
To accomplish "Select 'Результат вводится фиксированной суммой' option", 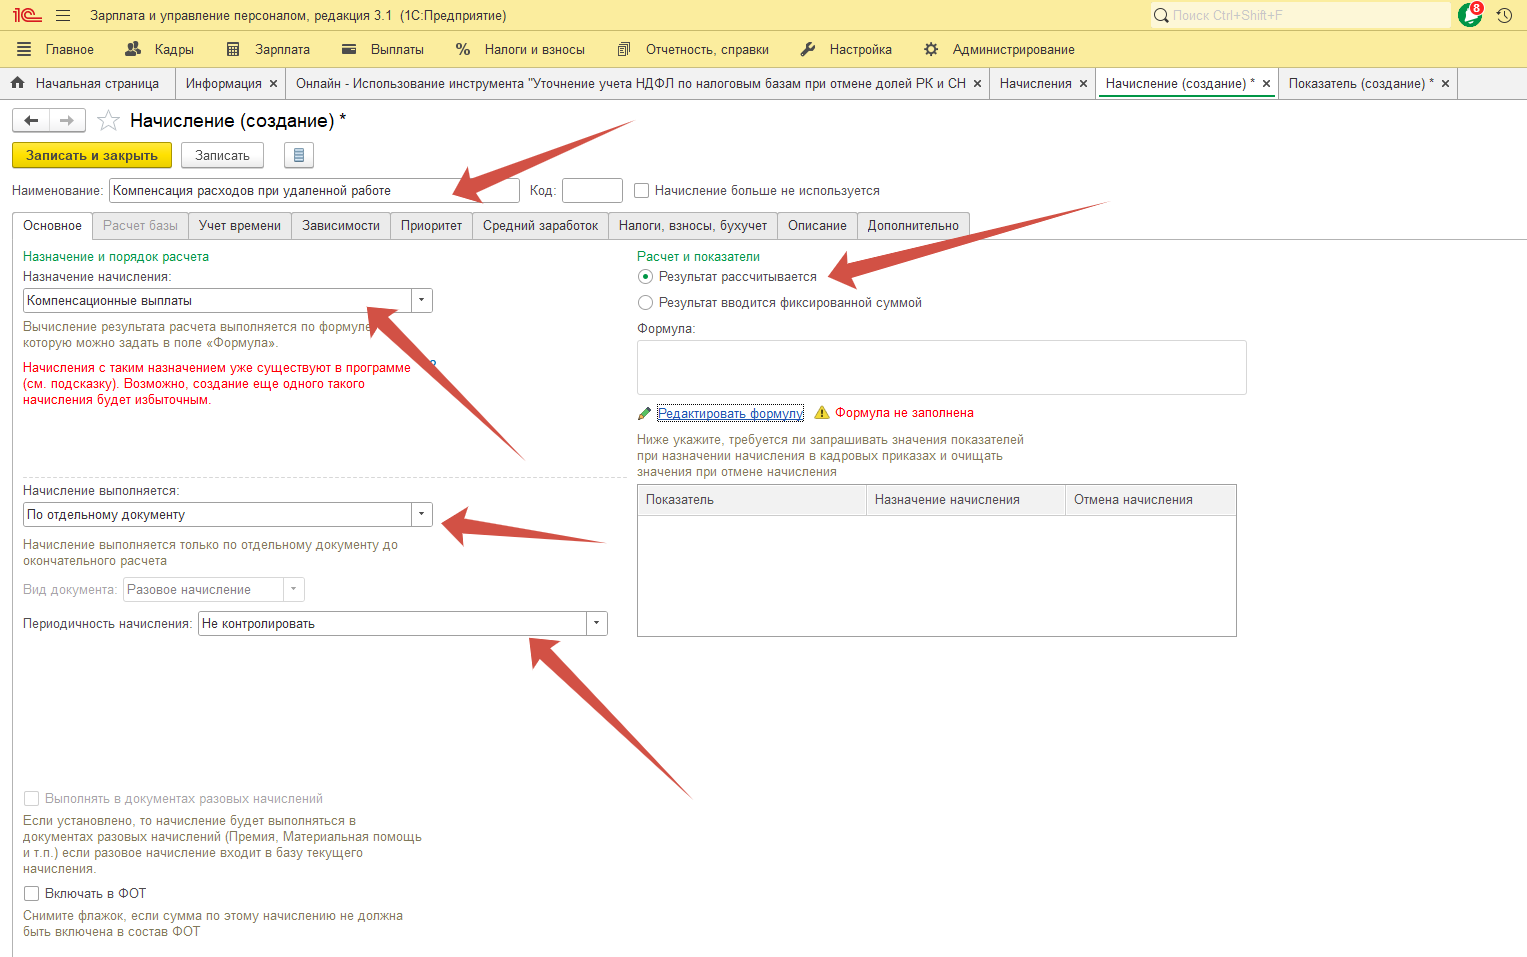I will (646, 302).
